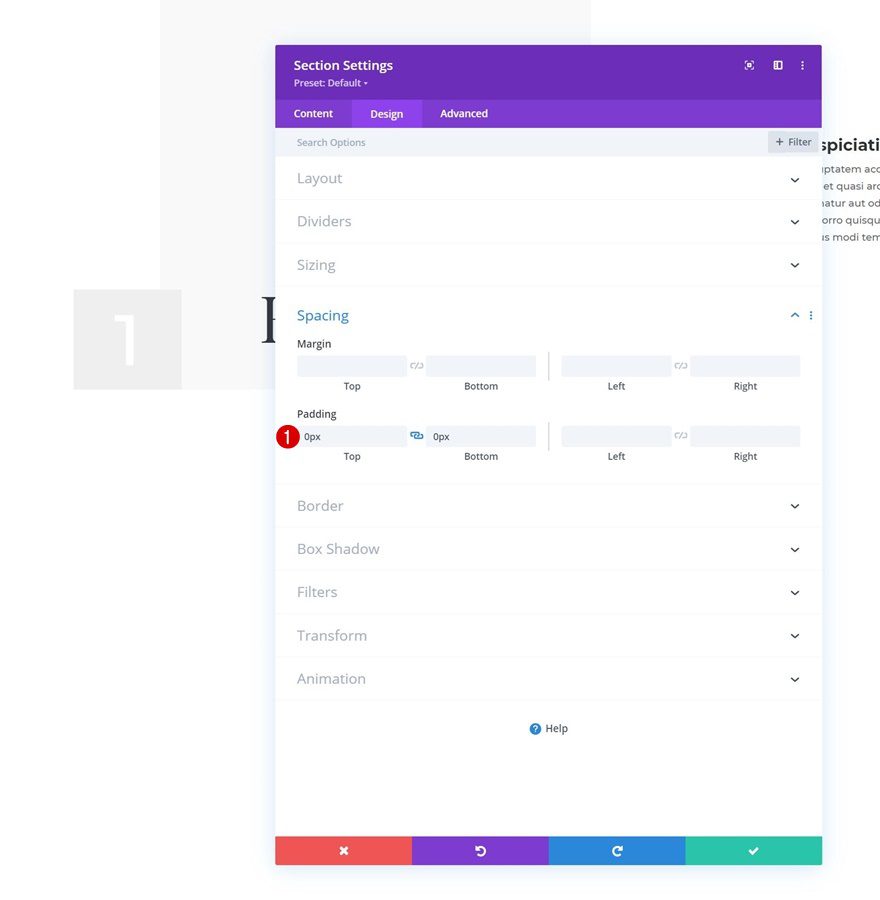Unlink top and bottom padding values
The image size is (880, 900).
[x=418, y=435]
